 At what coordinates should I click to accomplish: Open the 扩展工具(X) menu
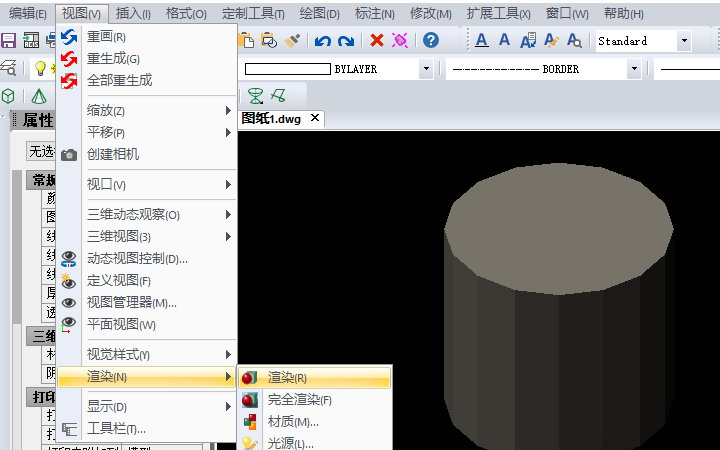coord(499,14)
